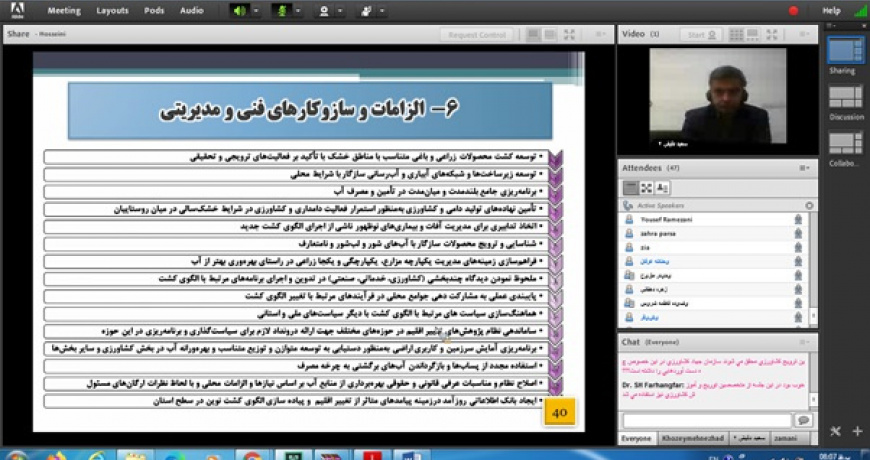
Task: Select second share pod view mode icon
Action: 550,34
